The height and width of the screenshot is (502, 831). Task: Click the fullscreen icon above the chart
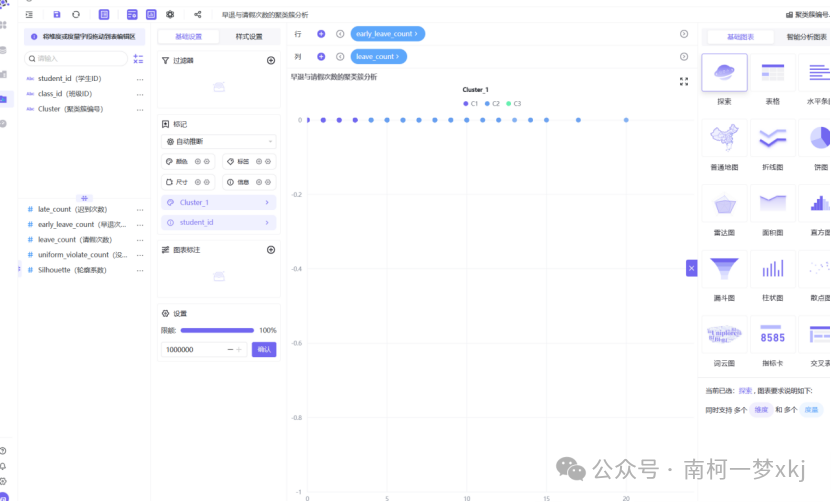pos(684,82)
